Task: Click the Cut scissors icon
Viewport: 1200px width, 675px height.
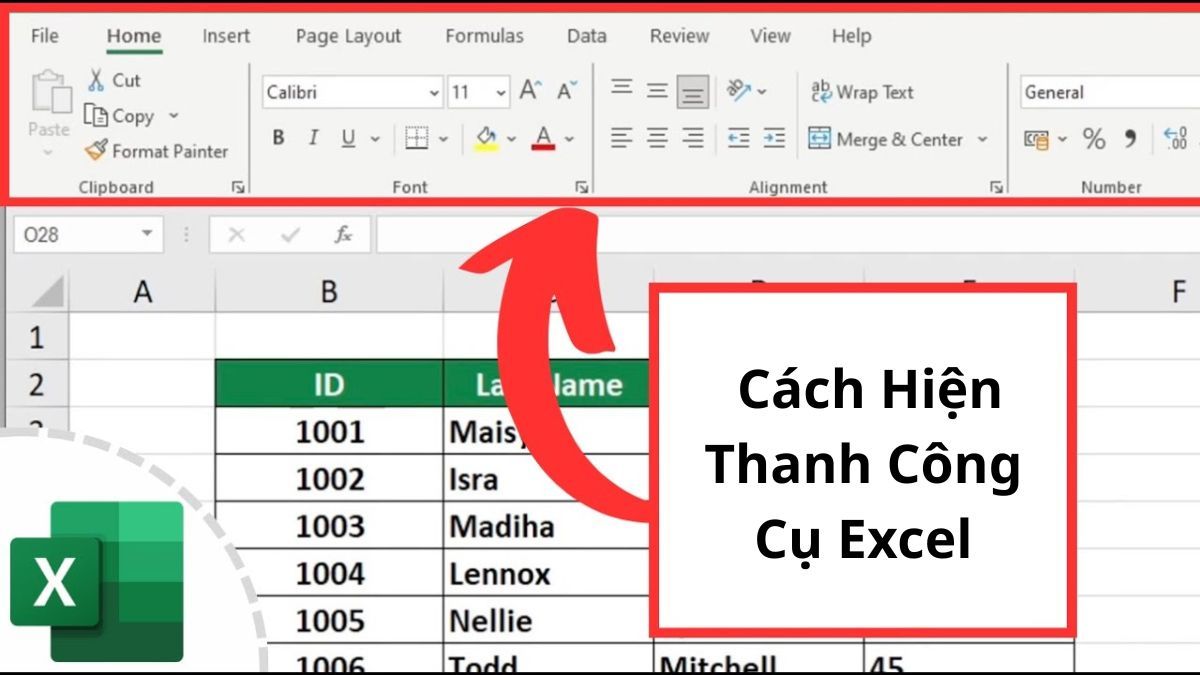Action: (97, 80)
